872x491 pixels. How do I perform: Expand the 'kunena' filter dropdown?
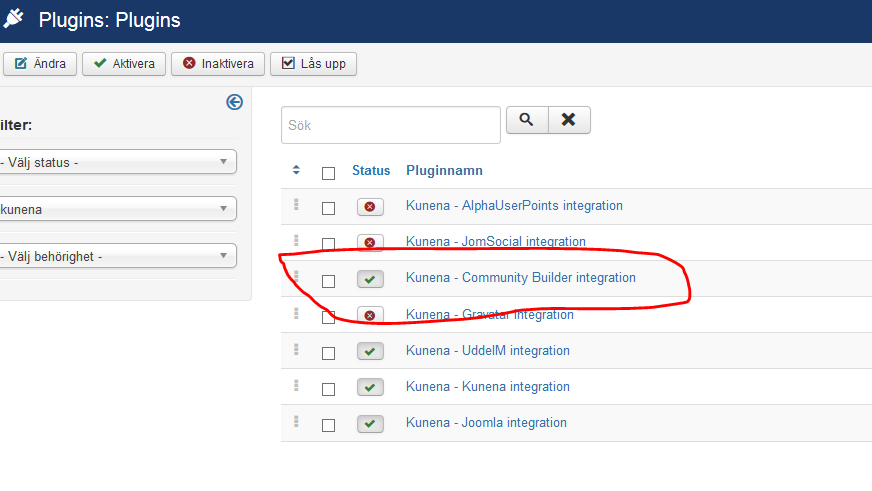tap(117, 209)
